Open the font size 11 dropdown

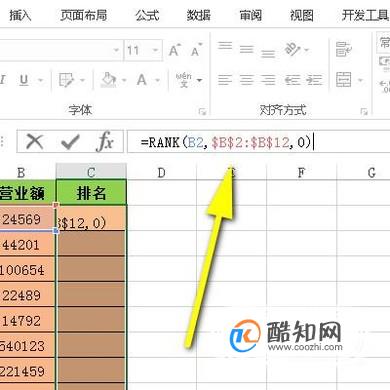[x=155, y=50]
